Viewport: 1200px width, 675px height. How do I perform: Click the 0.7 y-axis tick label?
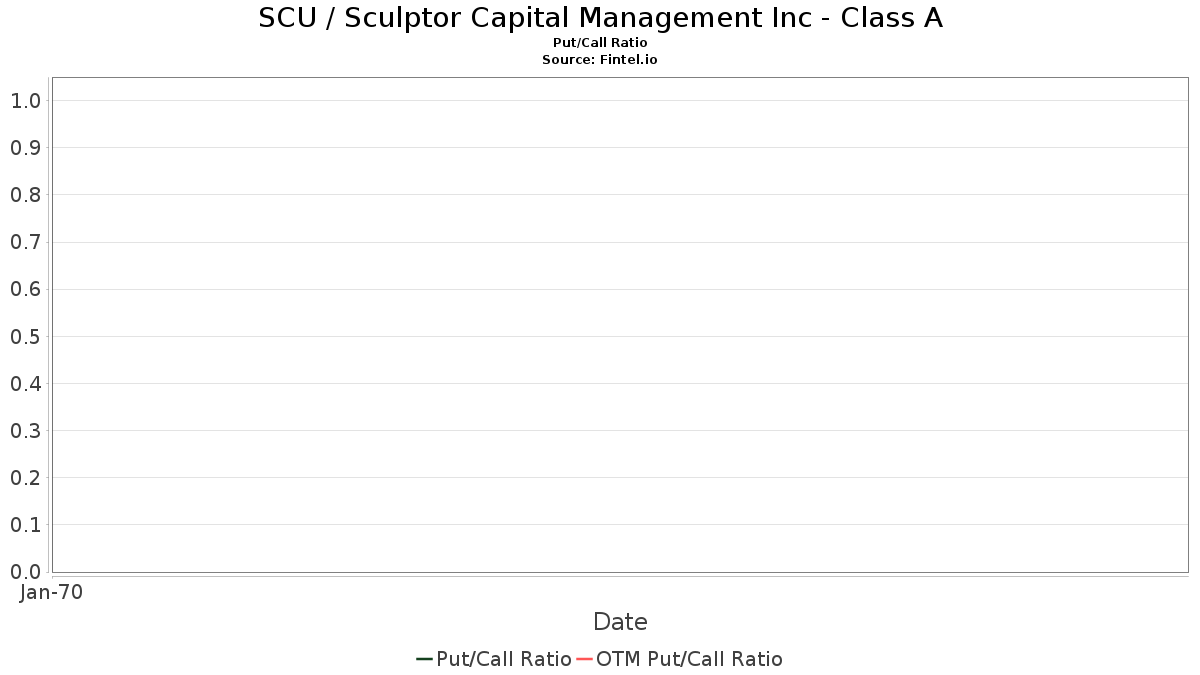pos(26,242)
